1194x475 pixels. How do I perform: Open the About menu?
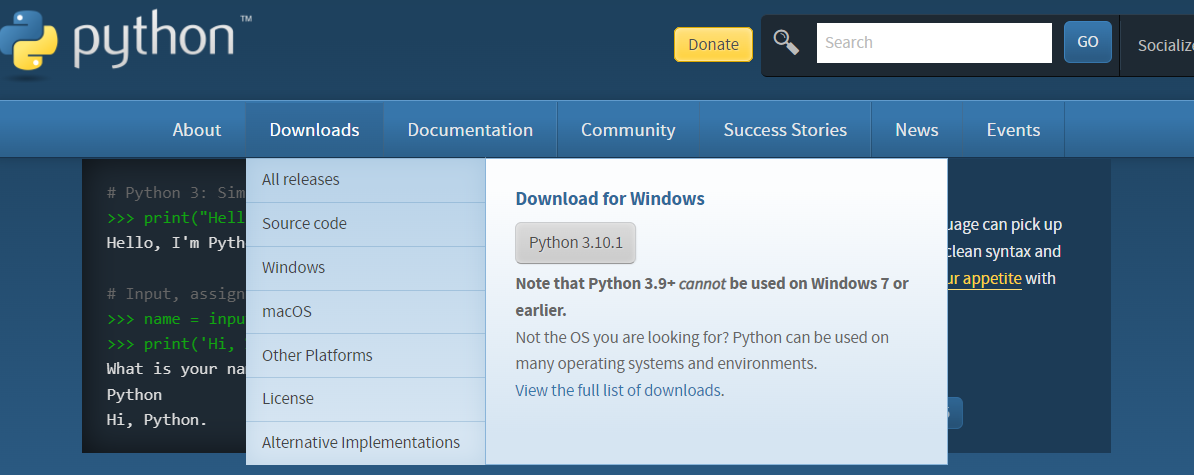196,129
